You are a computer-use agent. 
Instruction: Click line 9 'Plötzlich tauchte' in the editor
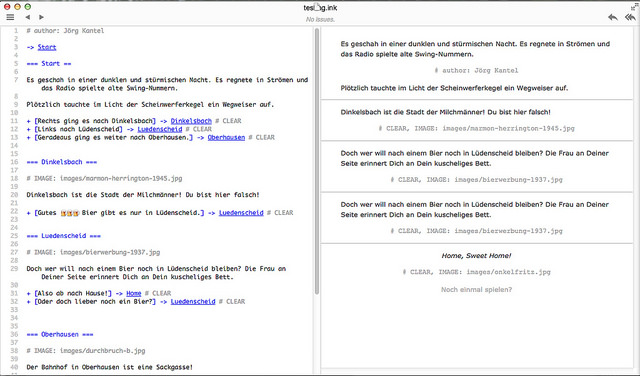pyautogui.click(x=150, y=105)
